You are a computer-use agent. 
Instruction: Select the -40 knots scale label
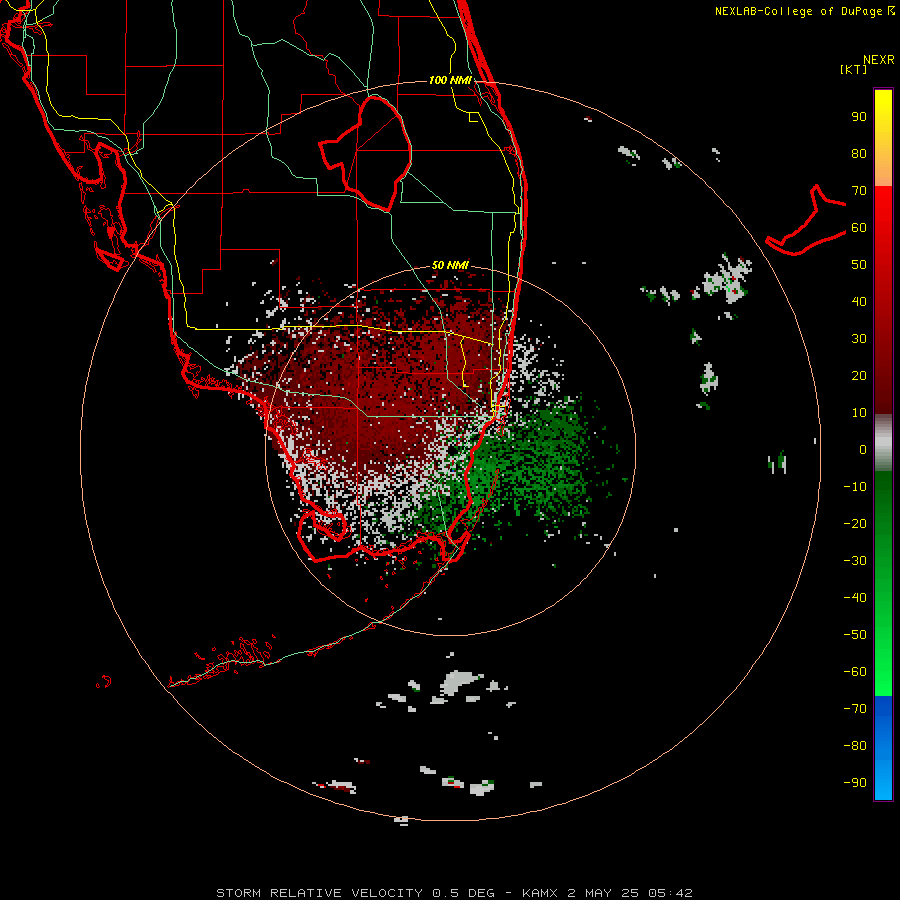click(x=855, y=598)
